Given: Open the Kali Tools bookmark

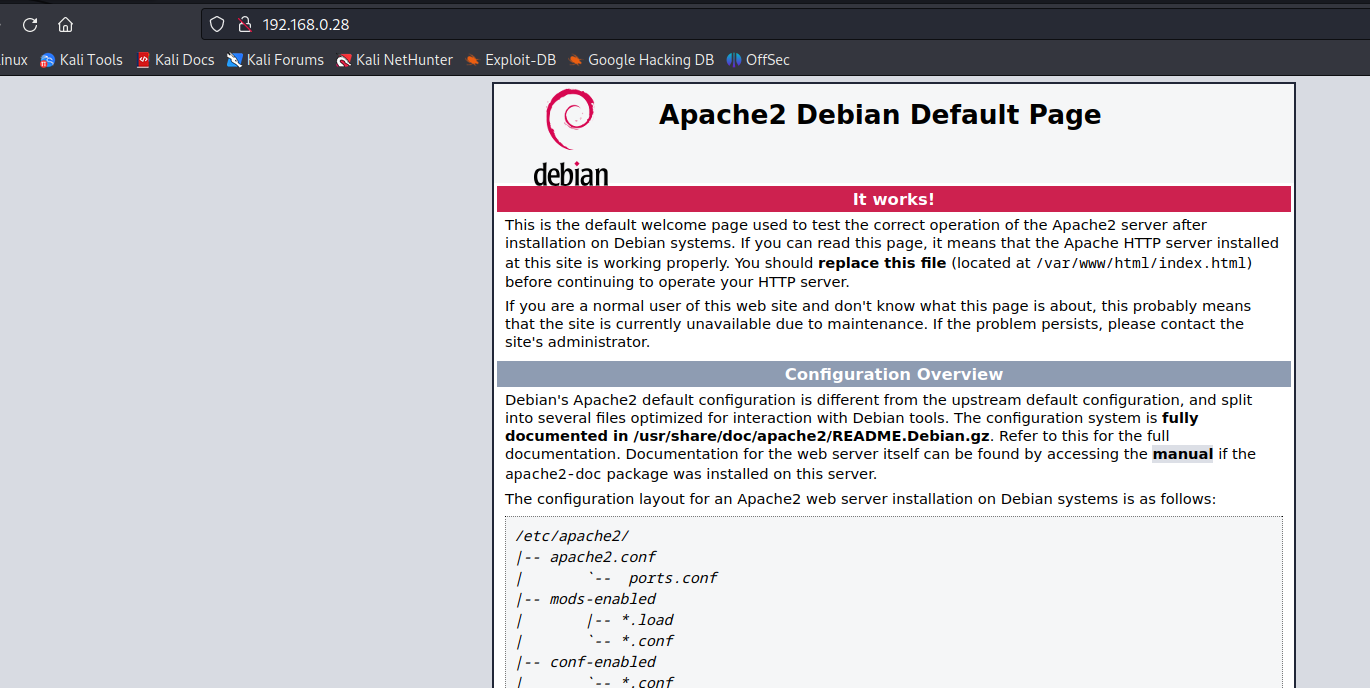Looking at the screenshot, I should tap(81, 60).
